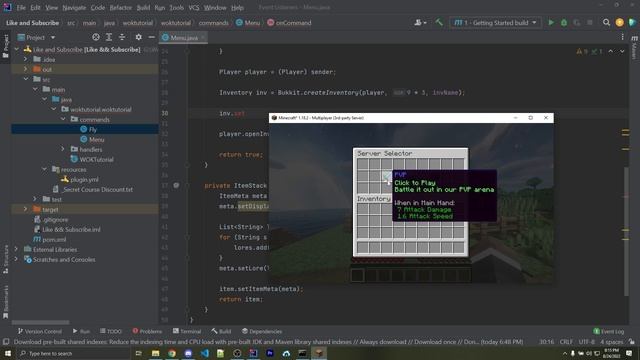Open Version Control tool window
Image resolution: width=640 pixels, height=360 pixels.
pyautogui.click(x=40, y=331)
